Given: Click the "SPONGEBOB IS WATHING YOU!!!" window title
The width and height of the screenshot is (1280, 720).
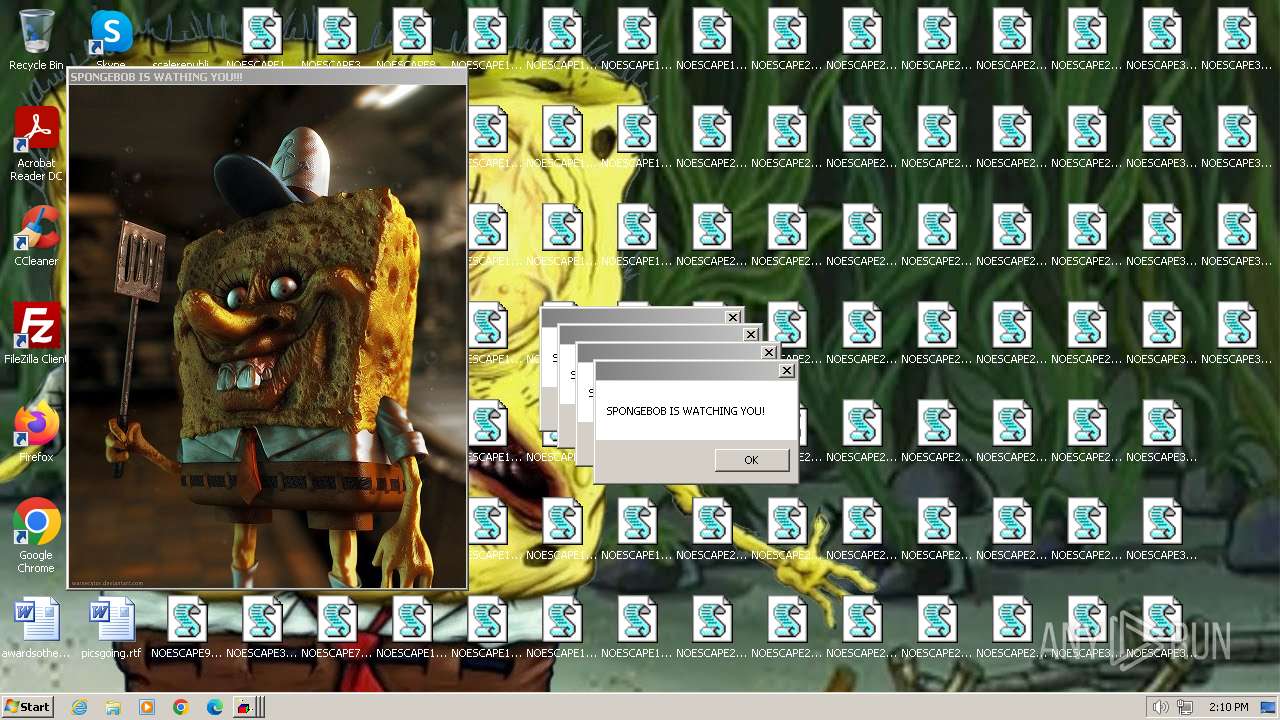Looking at the screenshot, I should pyautogui.click(x=156, y=77).
